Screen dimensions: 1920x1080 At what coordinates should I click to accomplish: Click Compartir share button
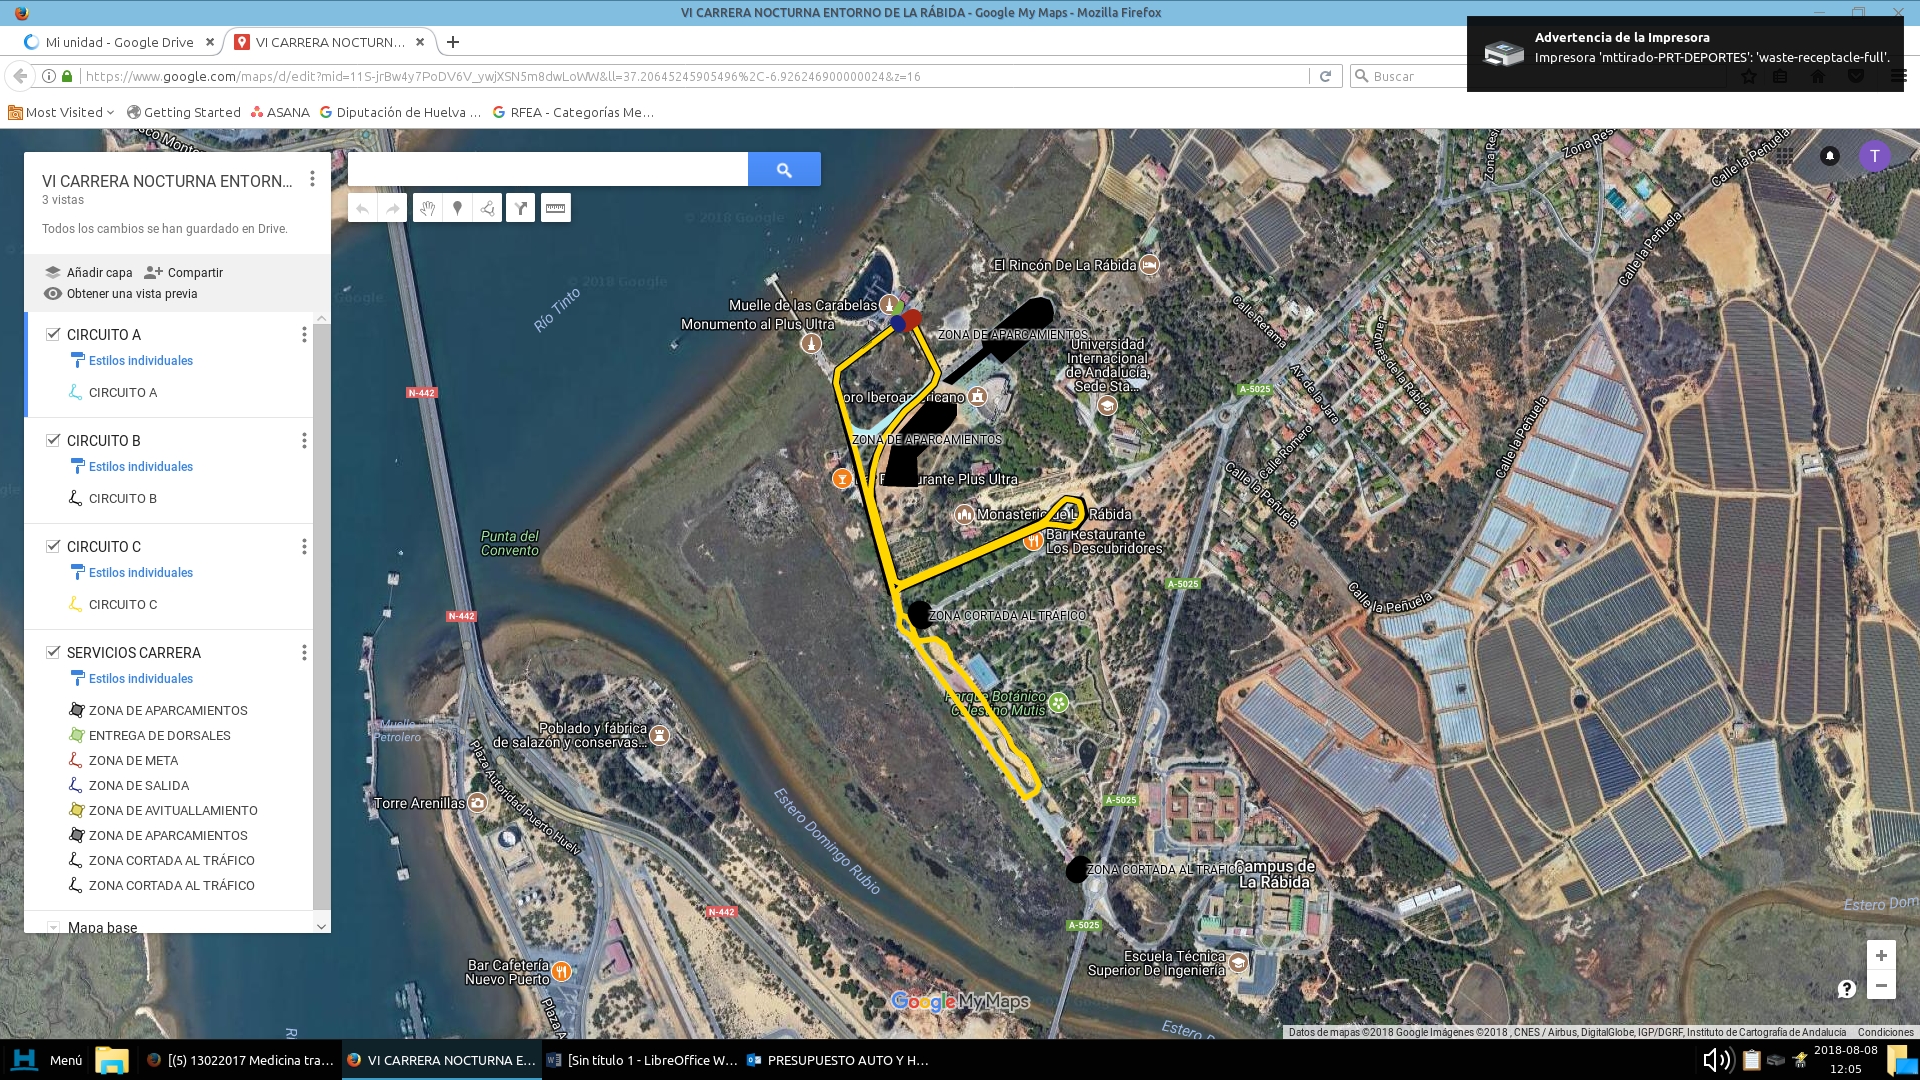(x=184, y=272)
